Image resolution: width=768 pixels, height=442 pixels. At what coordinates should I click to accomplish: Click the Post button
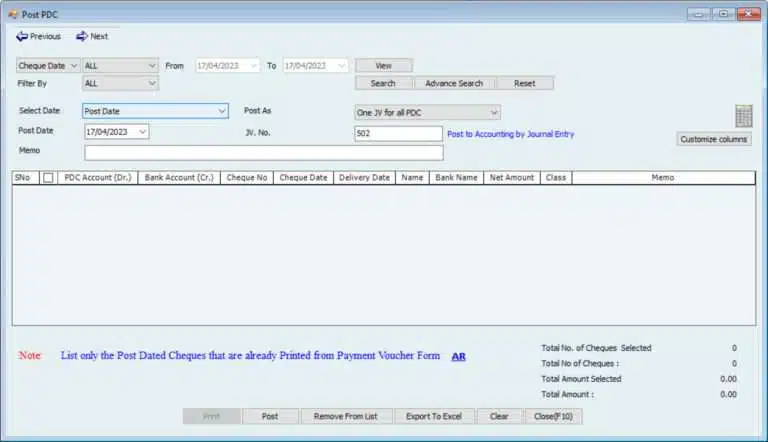click(x=270, y=416)
